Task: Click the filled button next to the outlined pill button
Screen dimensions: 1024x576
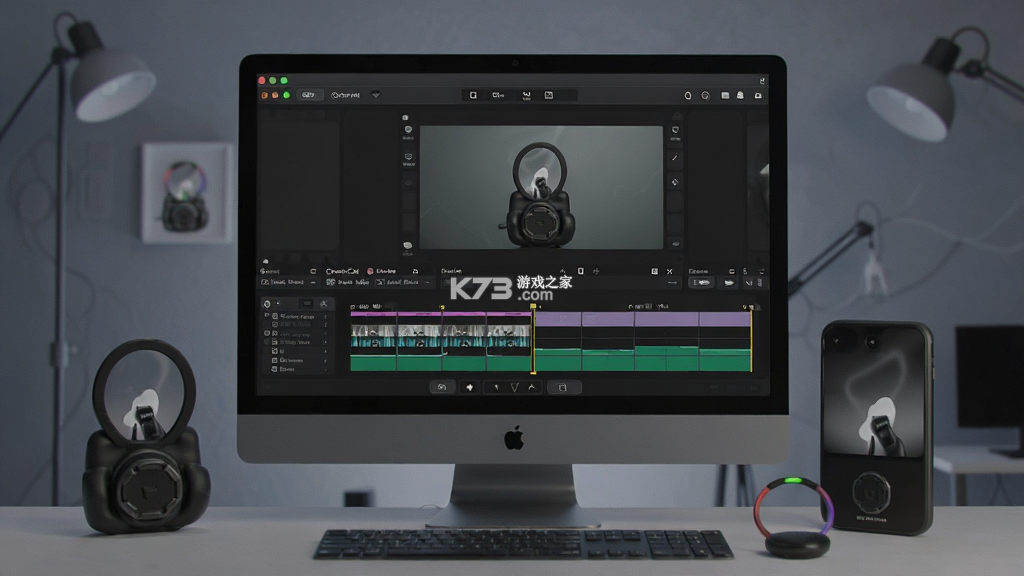Action: (x=729, y=282)
